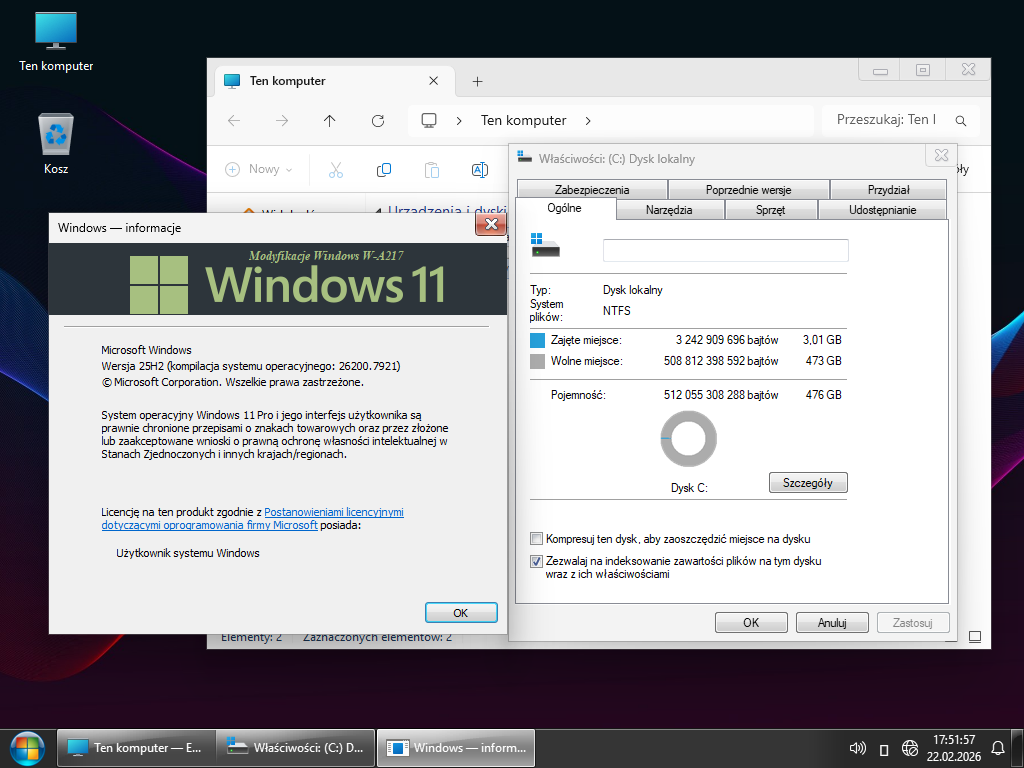Enable the 'Kompresuj ten dysk' checkbox

537,538
